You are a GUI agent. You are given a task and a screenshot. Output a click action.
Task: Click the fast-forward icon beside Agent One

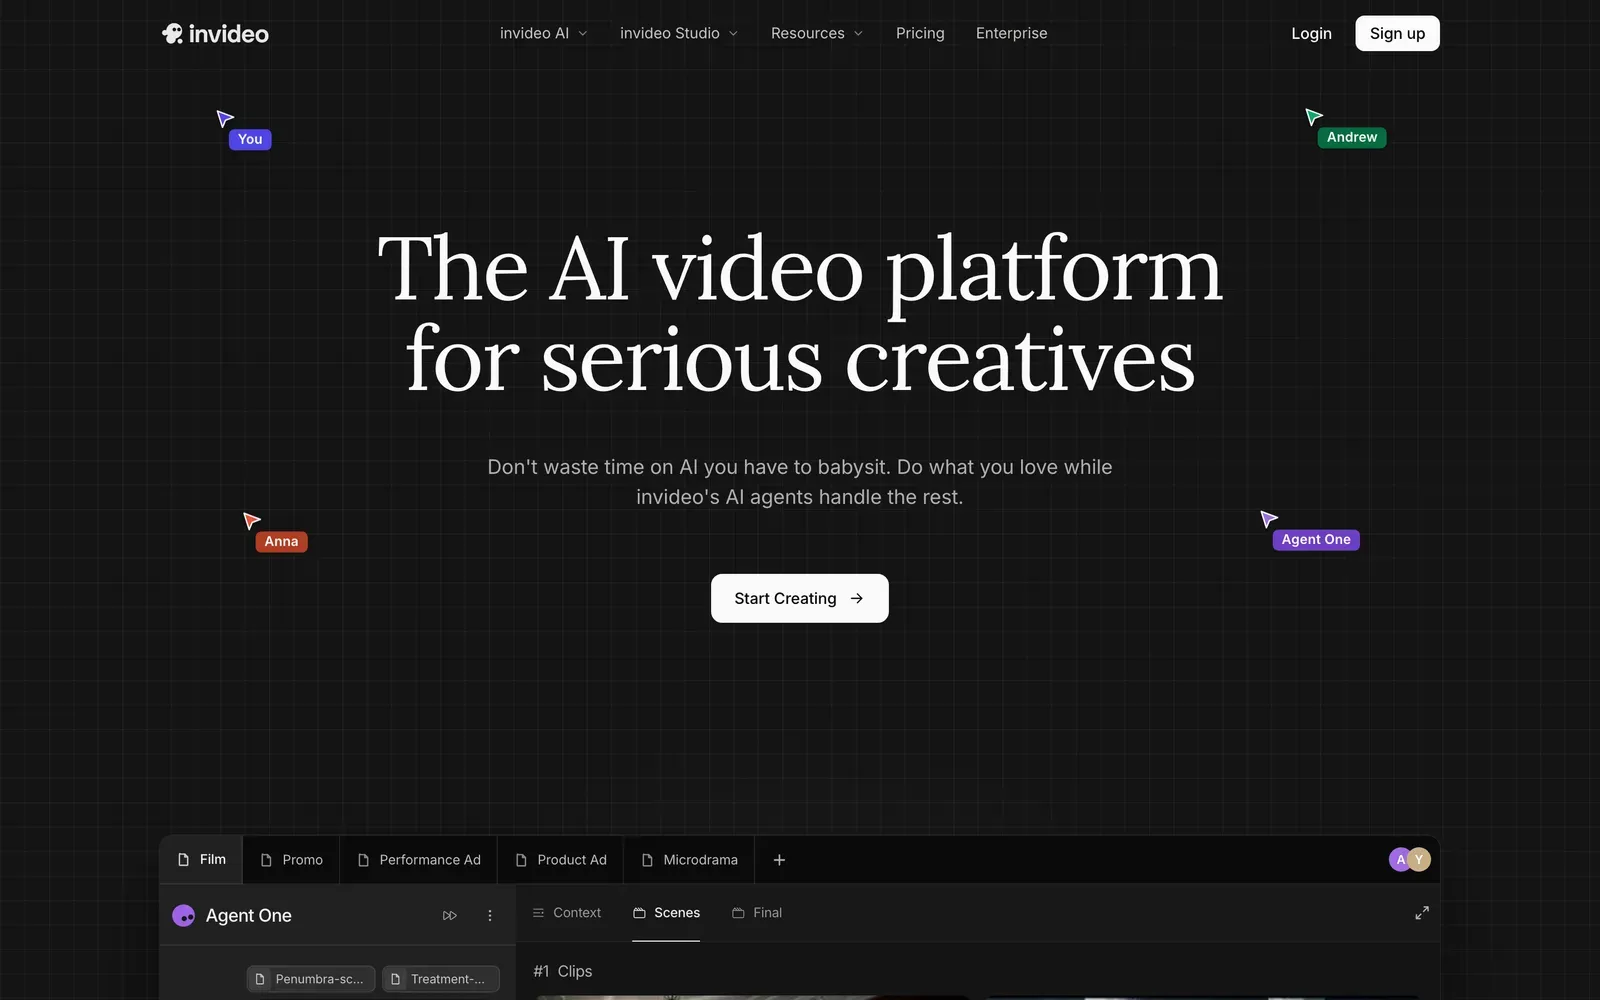click(450, 915)
